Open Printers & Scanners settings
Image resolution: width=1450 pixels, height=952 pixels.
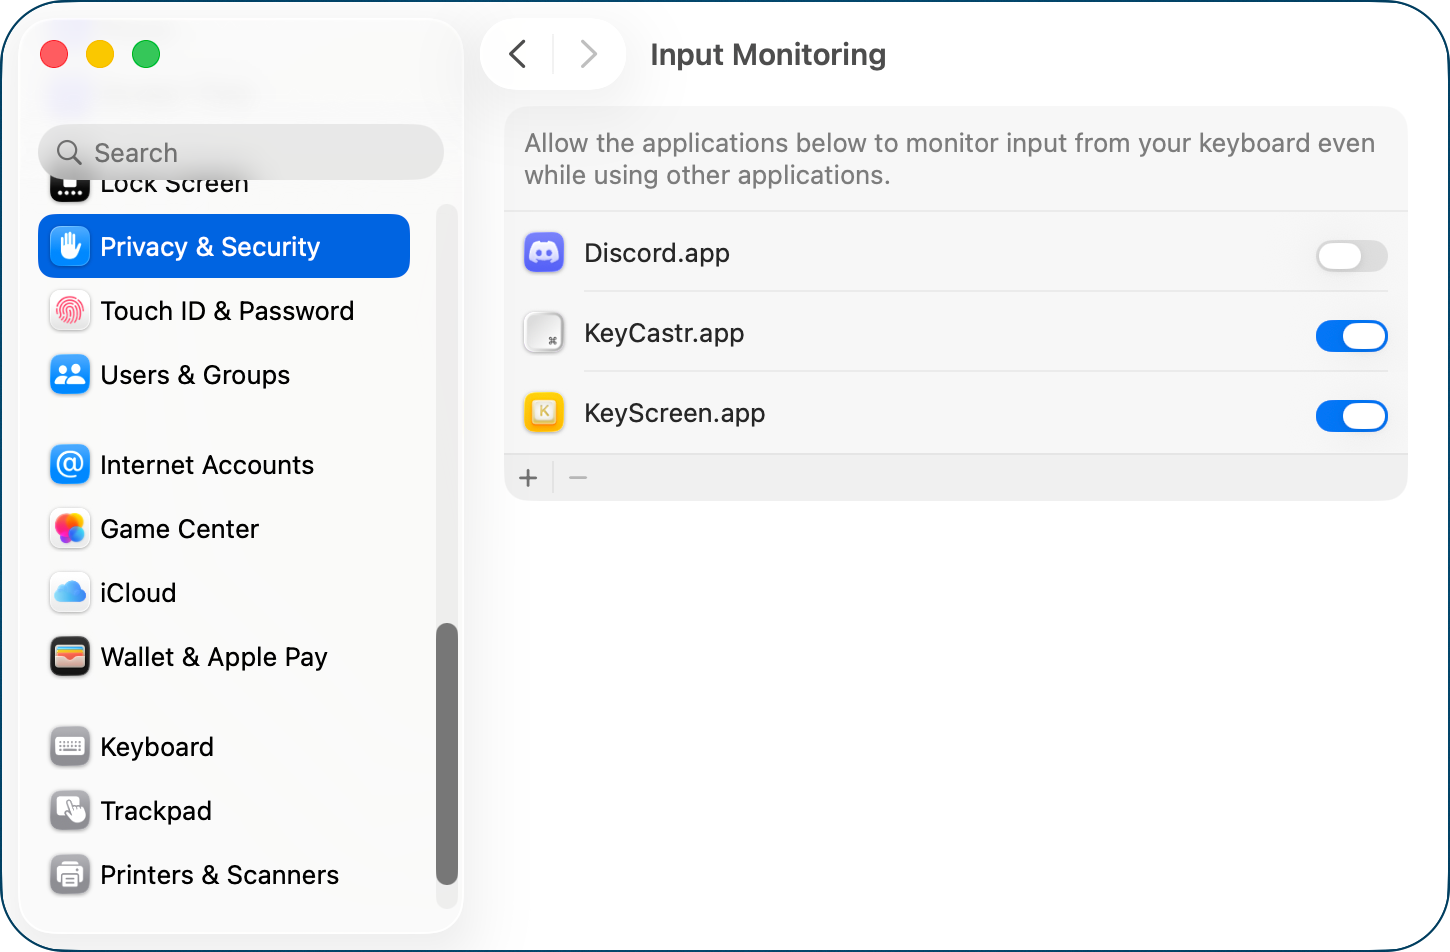coord(224,874)
